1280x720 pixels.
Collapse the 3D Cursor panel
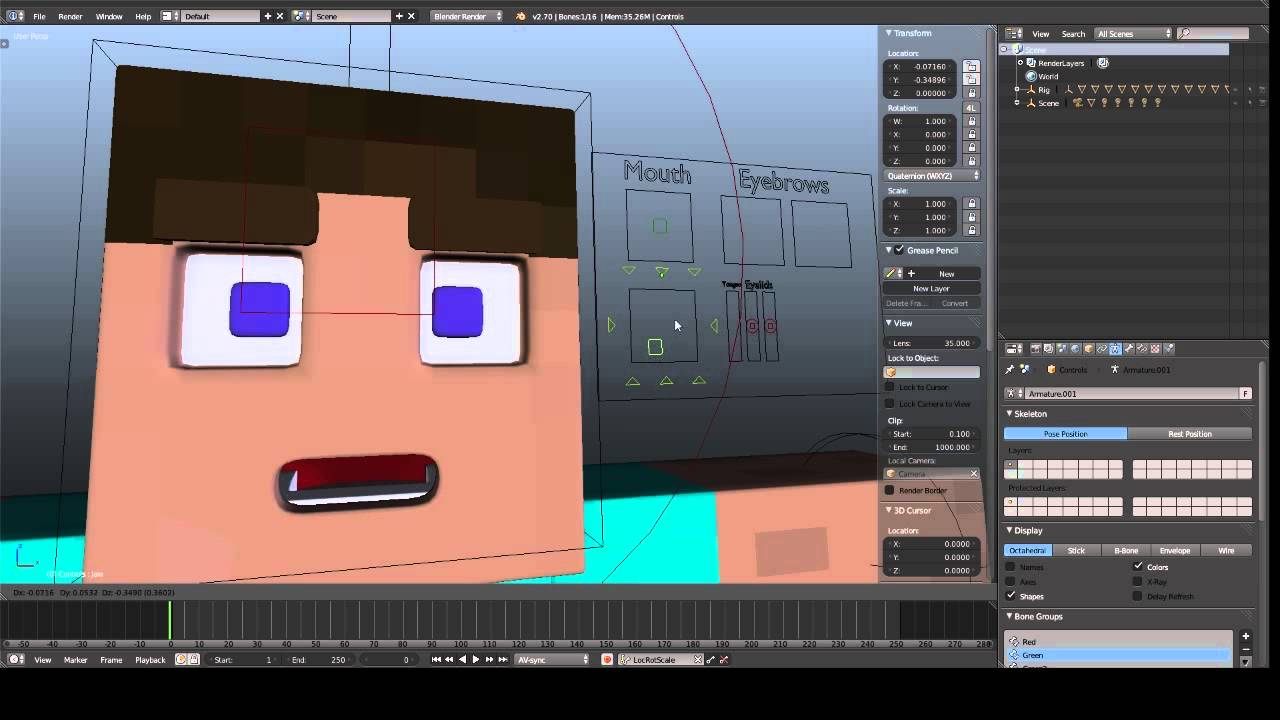coord(889,510)
